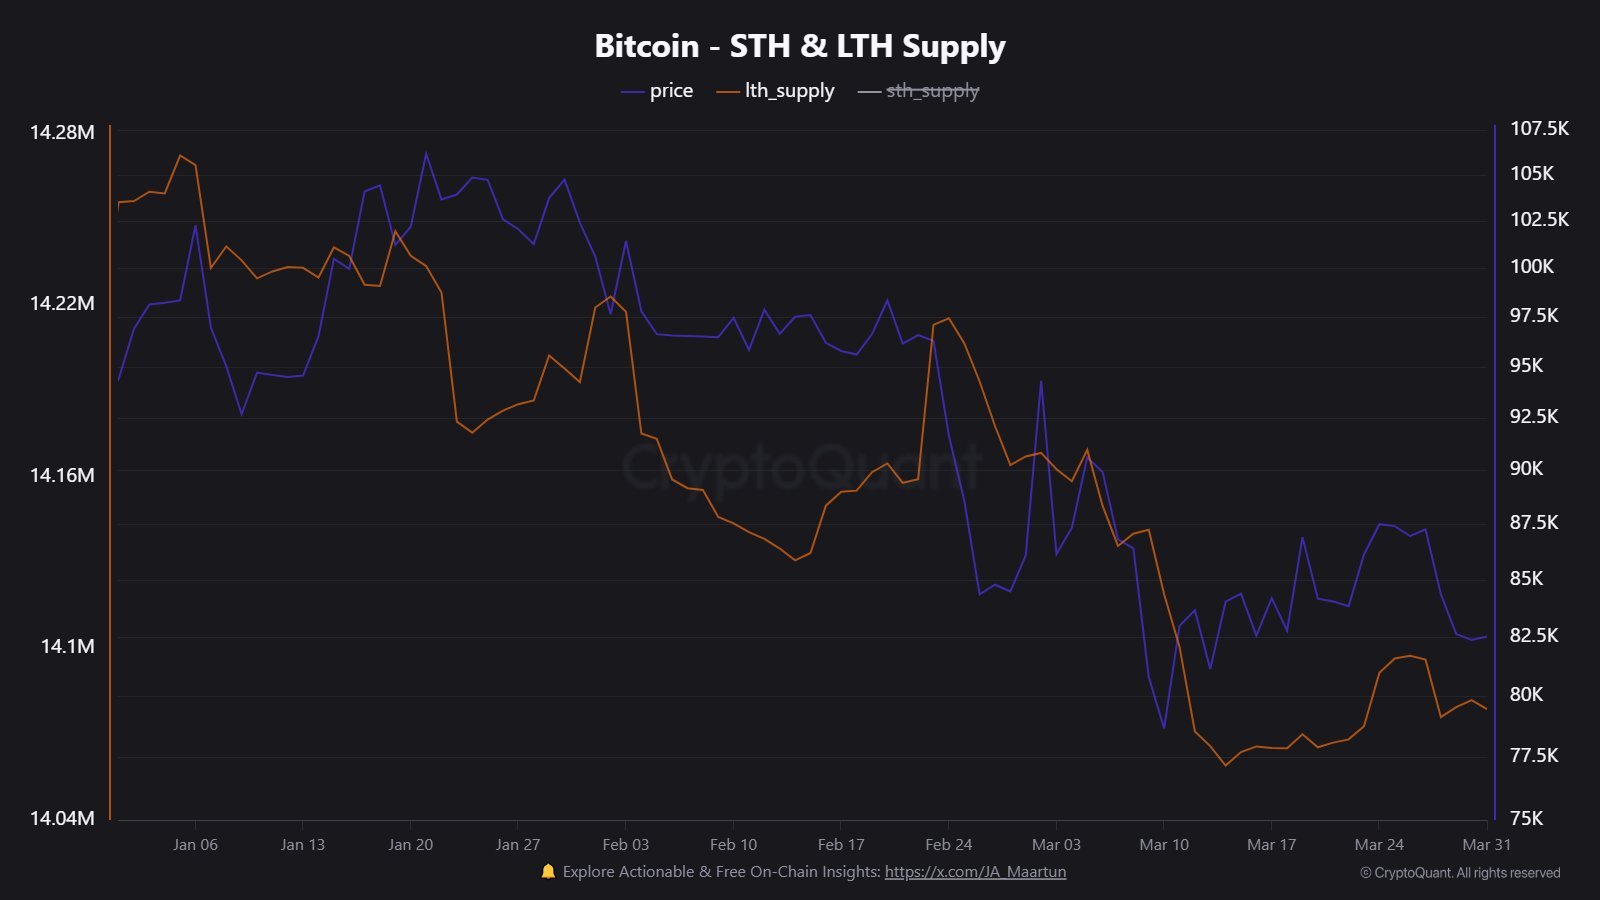Toggle the price series legend label
This screenshot has width=1600, height=900.
671,91
